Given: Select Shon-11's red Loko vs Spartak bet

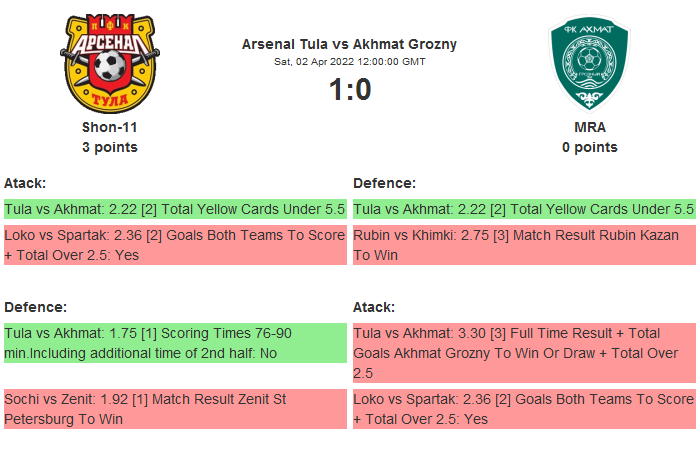Looking at the screenshot, I should [175, 245].
